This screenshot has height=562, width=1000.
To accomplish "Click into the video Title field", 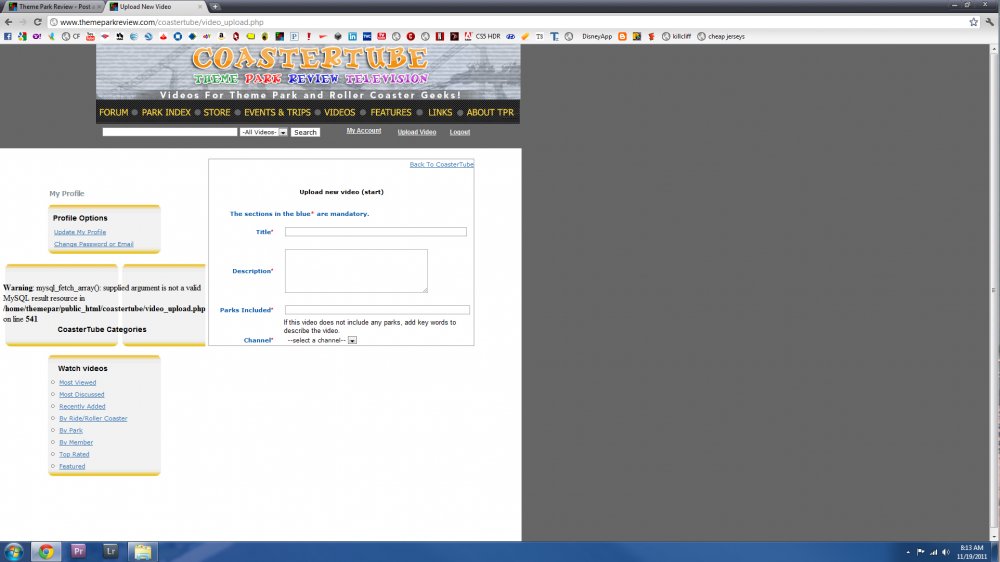I will point(375,231).
